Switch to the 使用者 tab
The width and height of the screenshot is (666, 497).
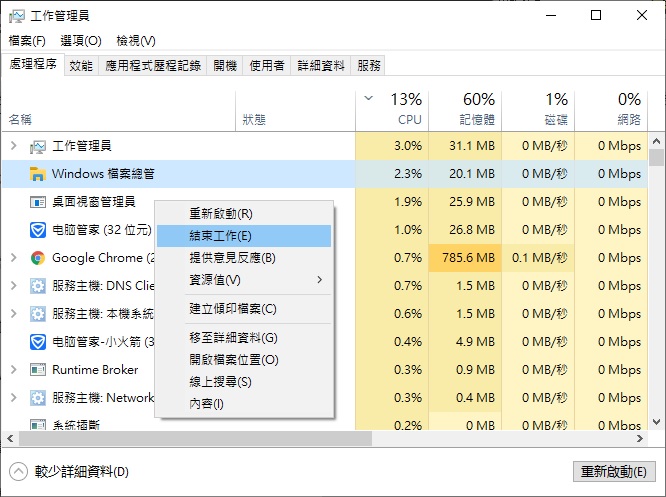[x=267, y=65]
